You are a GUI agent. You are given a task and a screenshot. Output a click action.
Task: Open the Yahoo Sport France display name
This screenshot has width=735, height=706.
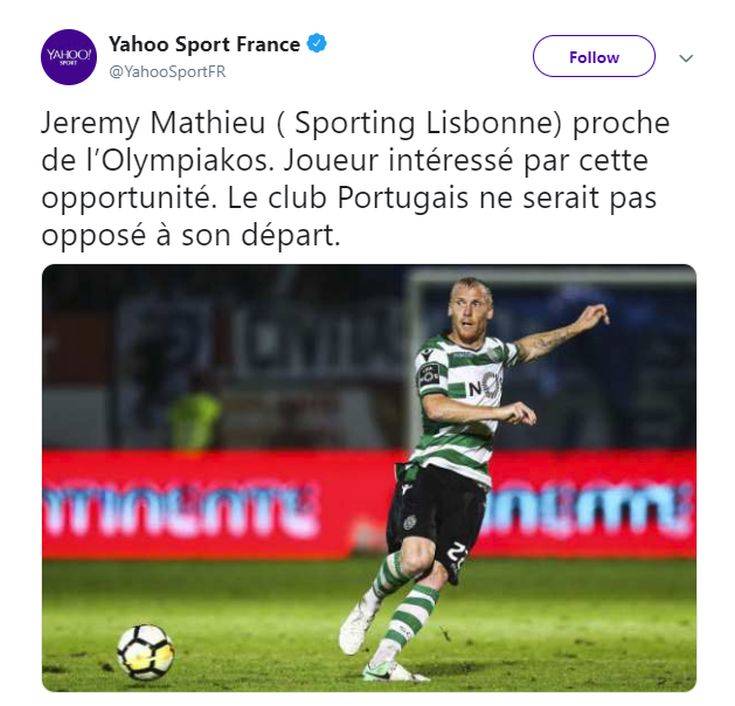204,45
